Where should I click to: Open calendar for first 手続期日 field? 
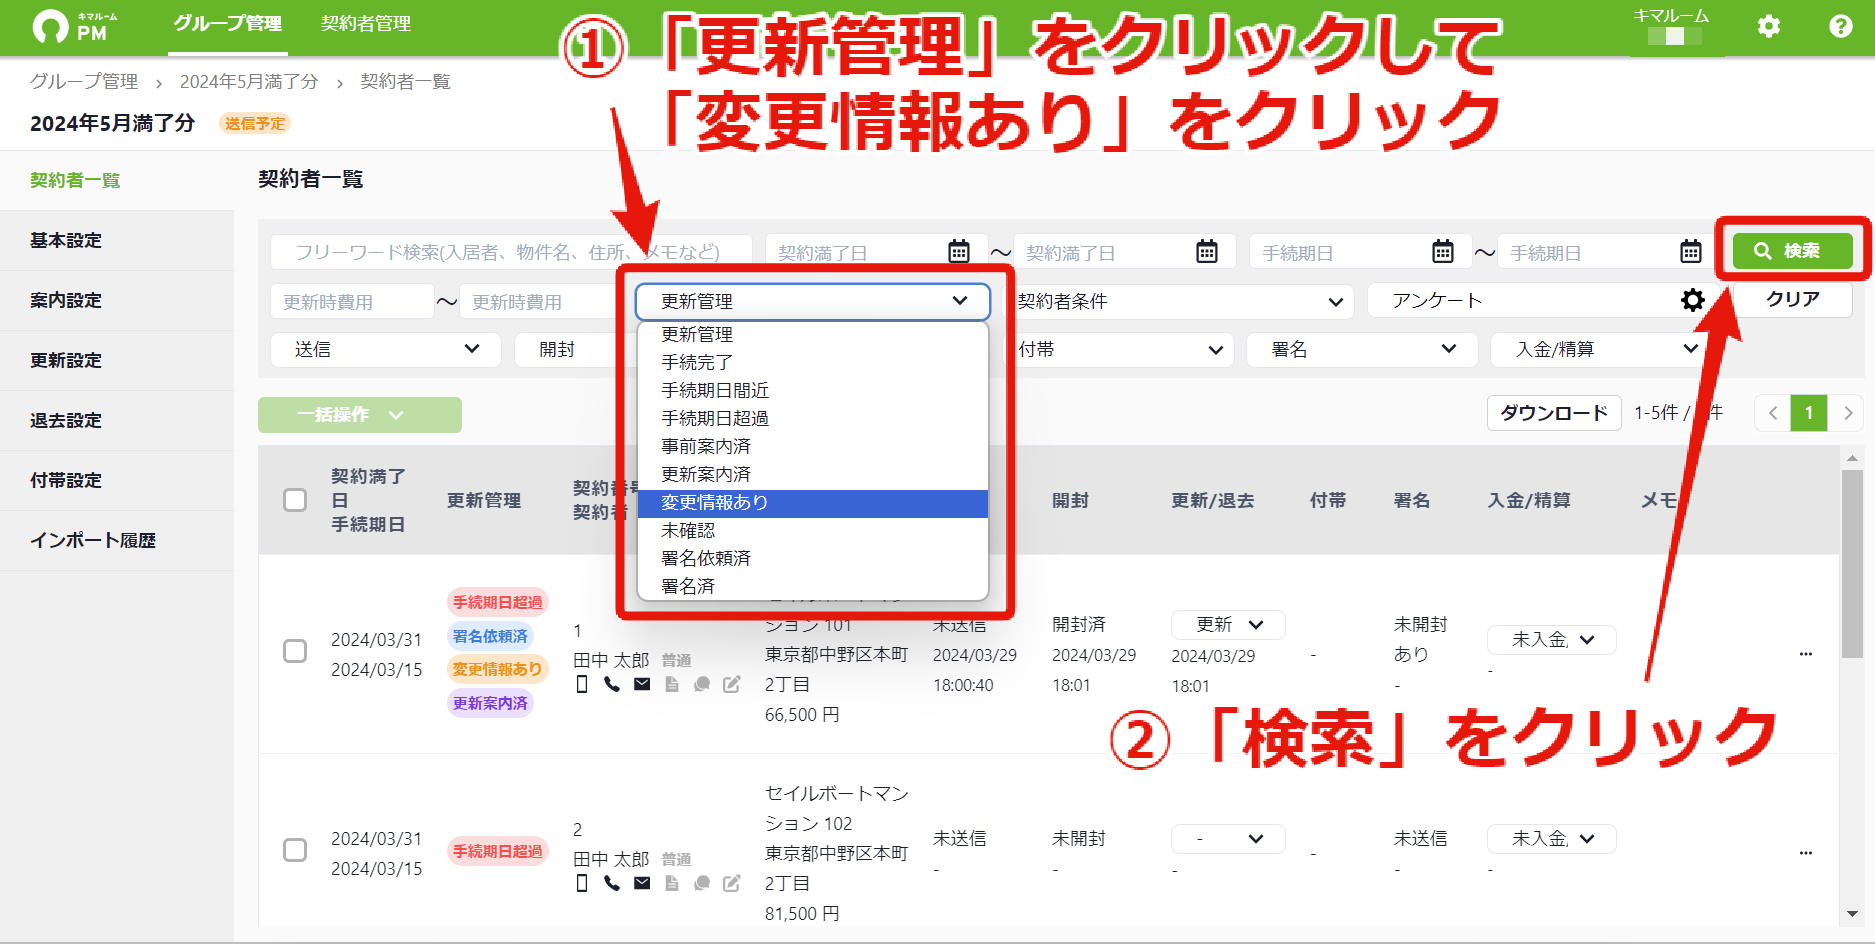pos(1443,251)
